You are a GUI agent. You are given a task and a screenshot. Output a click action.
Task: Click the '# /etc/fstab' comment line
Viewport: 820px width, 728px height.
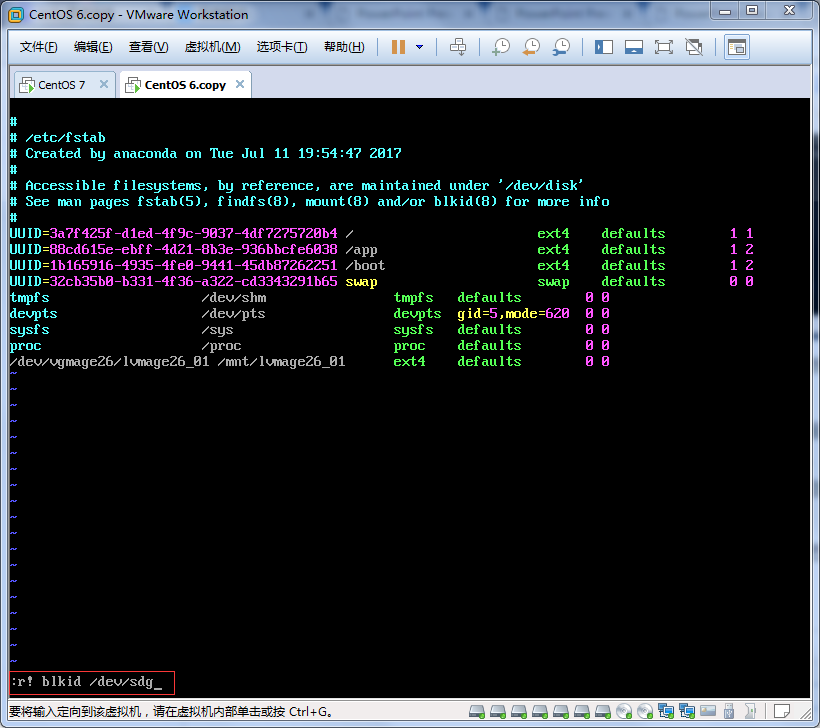coord(58,138)
